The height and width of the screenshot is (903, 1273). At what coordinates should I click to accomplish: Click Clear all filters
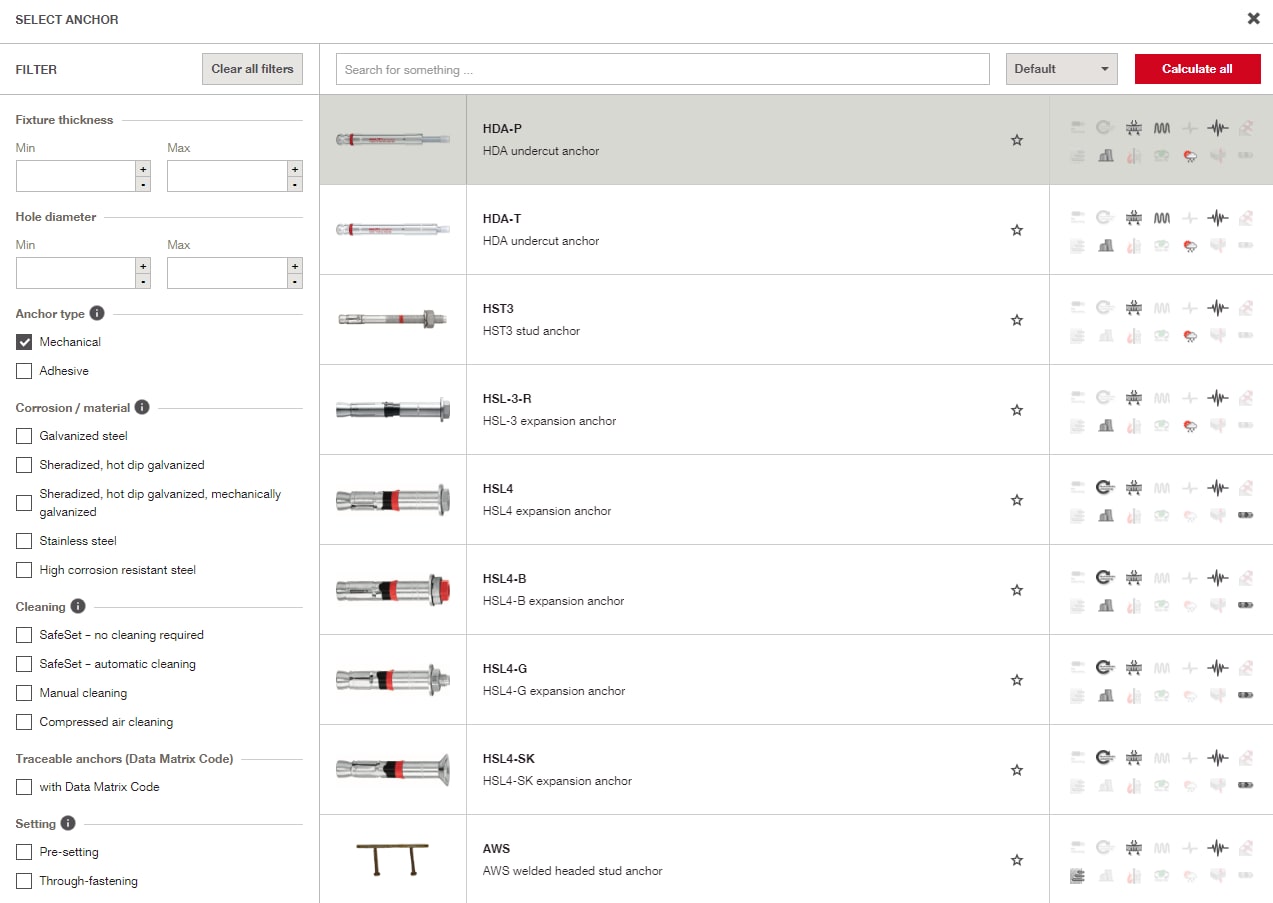tap(251, 69)
